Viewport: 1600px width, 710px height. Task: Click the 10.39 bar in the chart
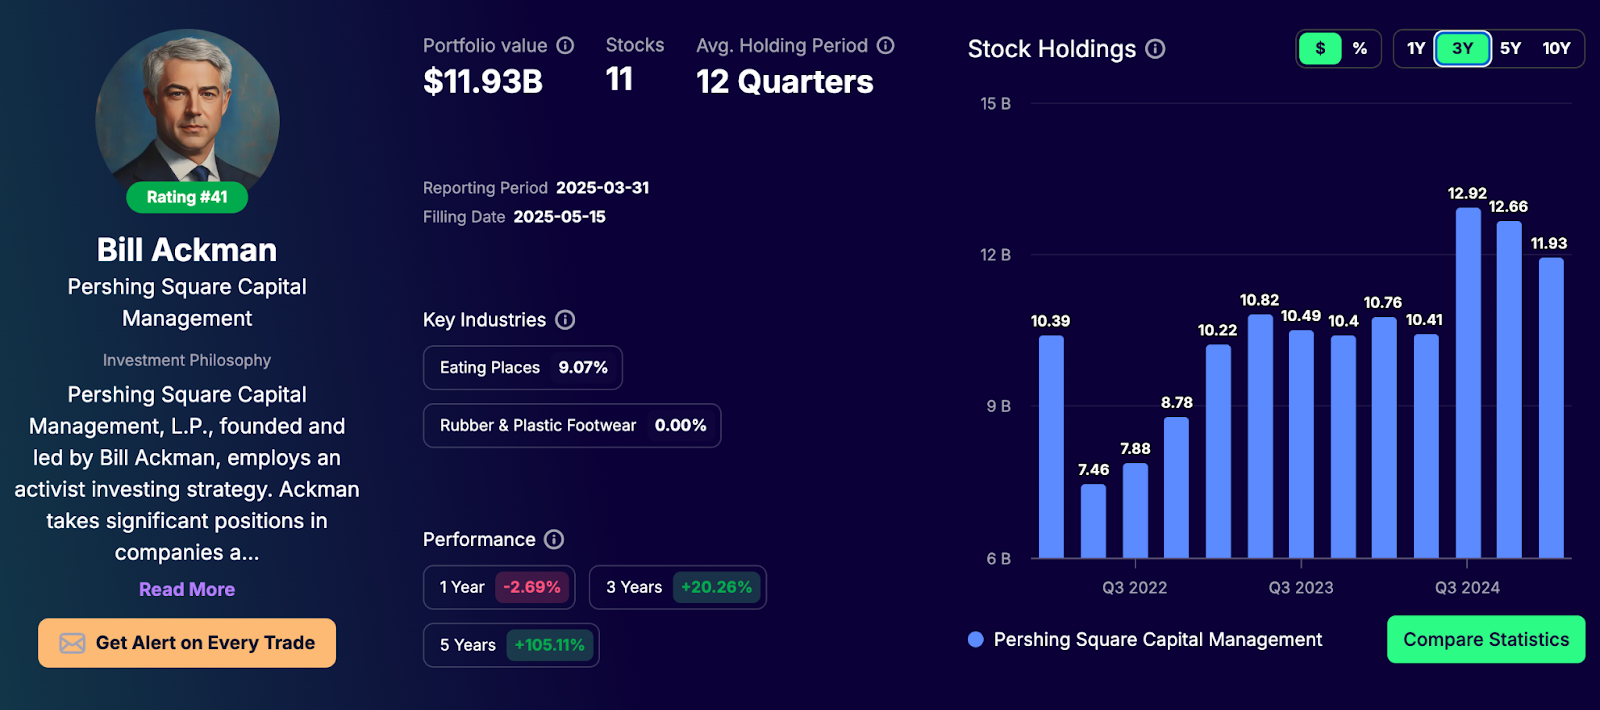coord(1051,446)
